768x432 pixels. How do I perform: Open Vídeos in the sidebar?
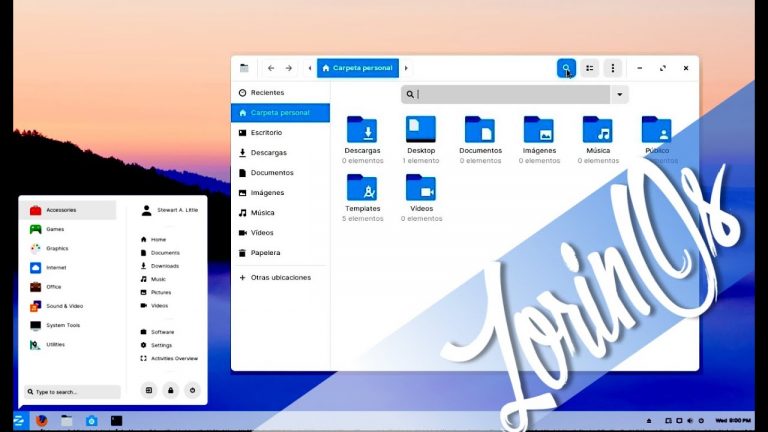tap(281, 233)
